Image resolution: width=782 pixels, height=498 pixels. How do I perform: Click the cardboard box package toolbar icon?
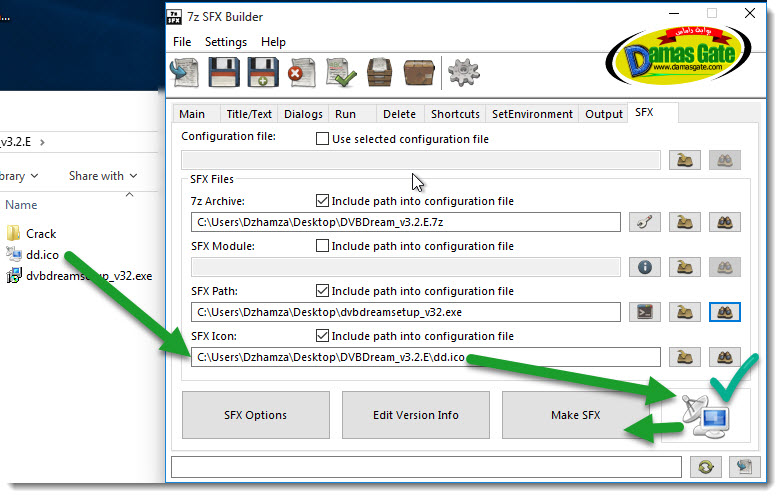coord(419,73)
